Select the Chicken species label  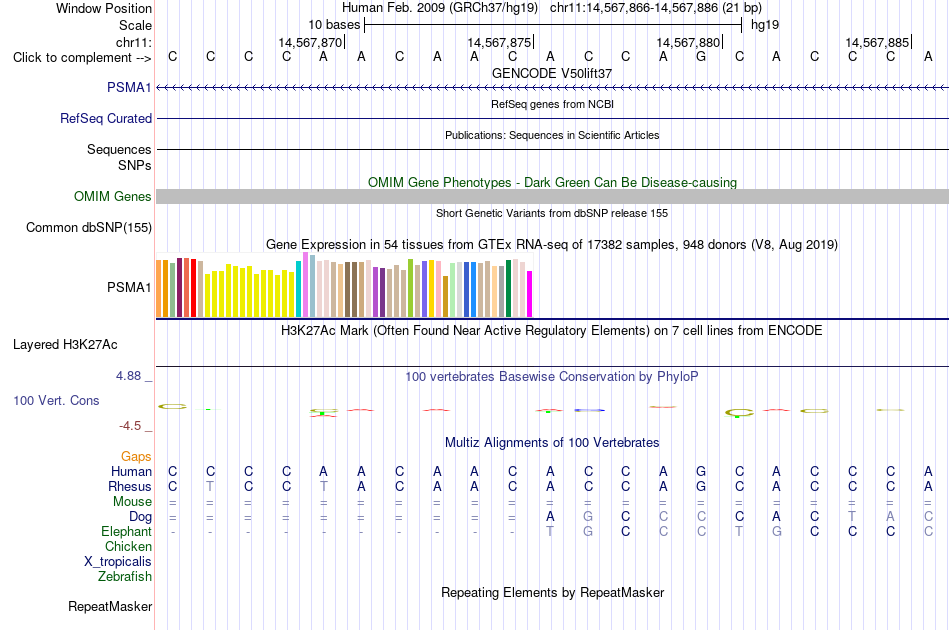click(128, 546)
